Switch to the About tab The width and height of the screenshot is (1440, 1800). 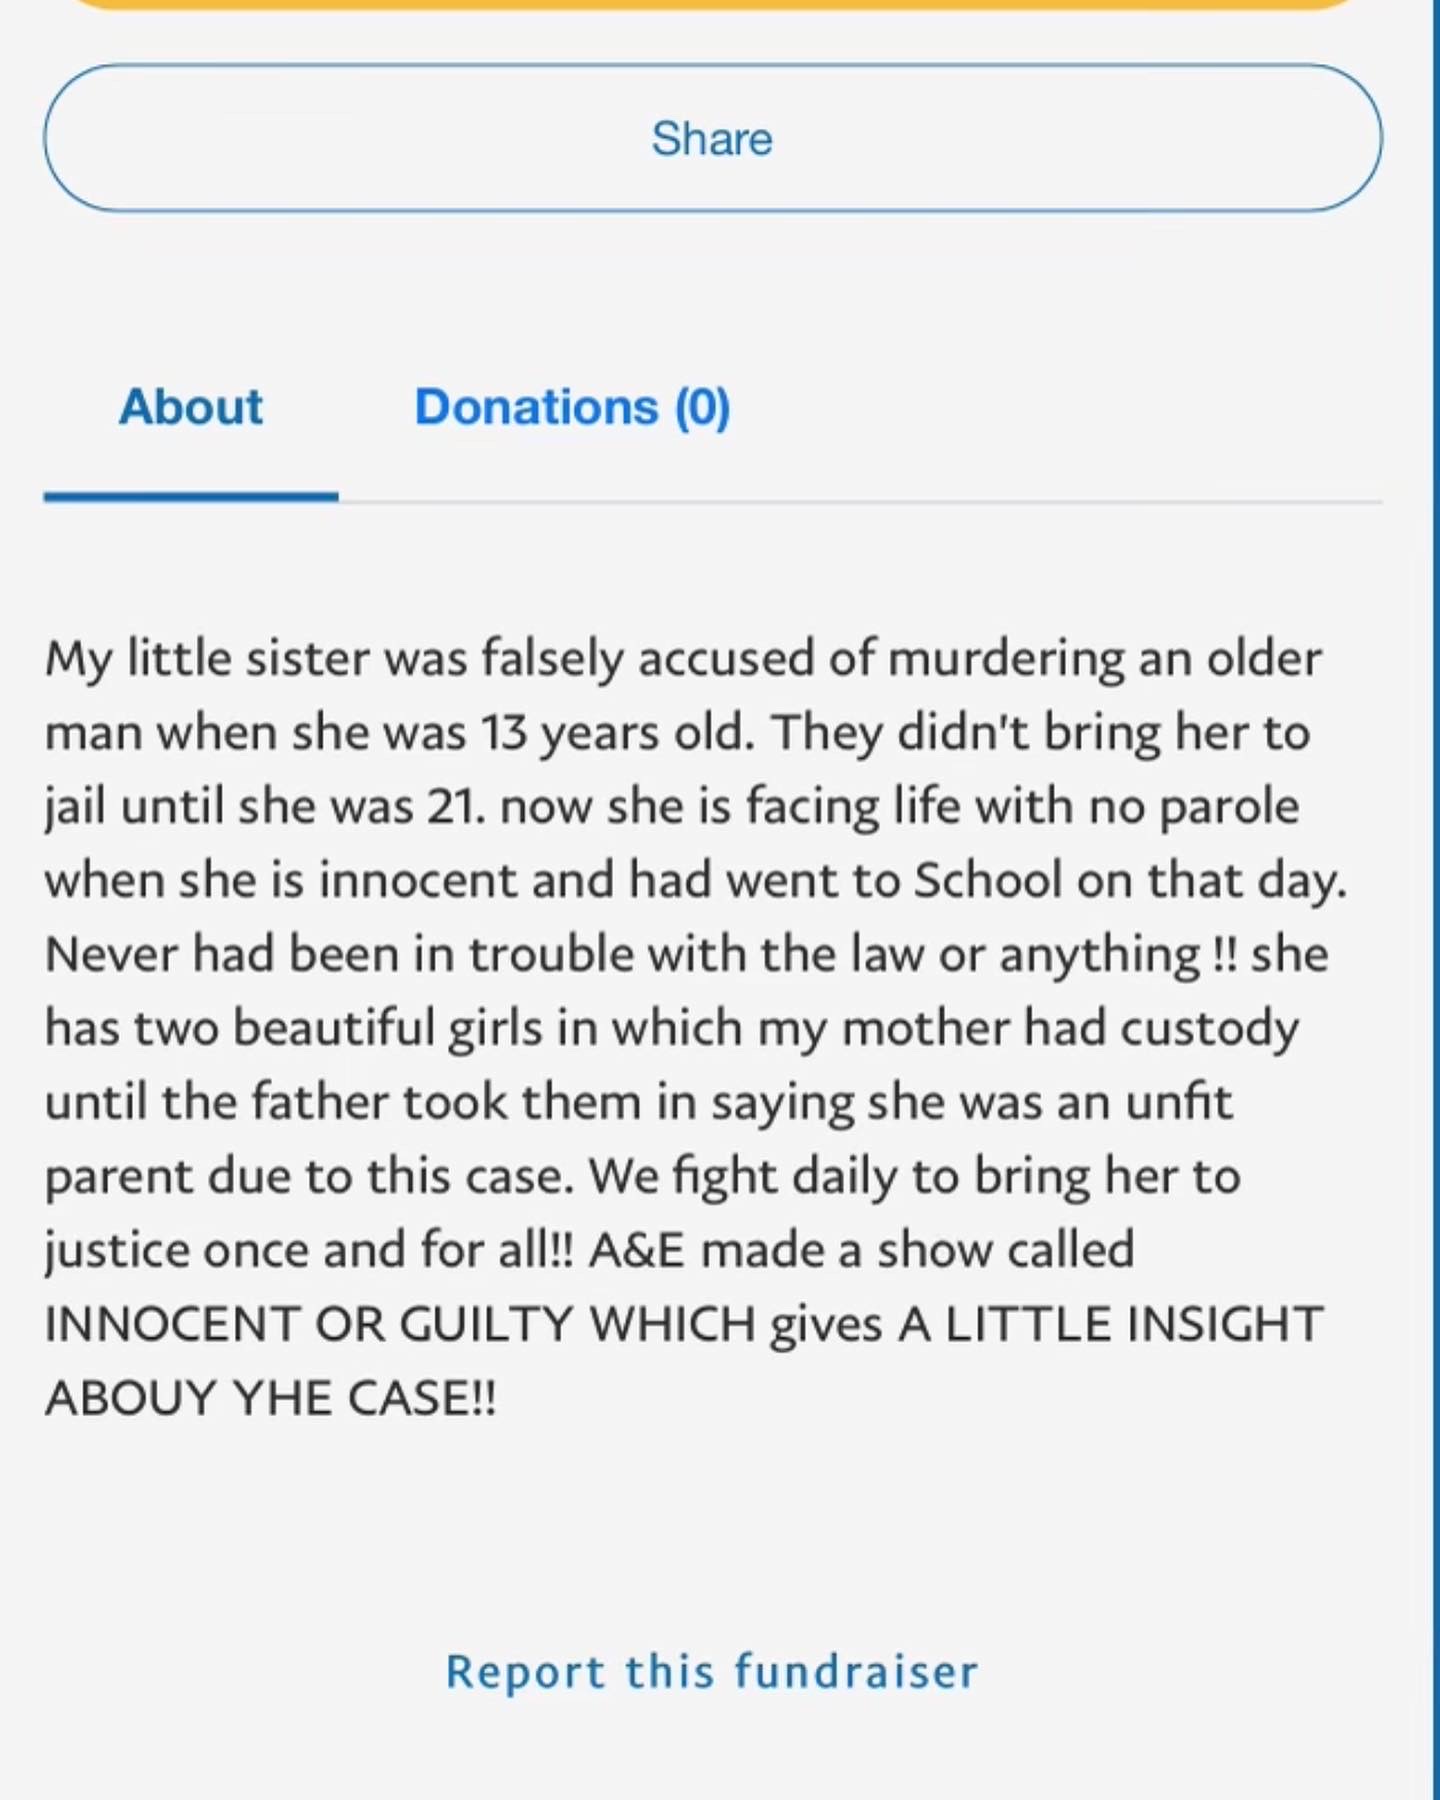click(x=191, y=408)
